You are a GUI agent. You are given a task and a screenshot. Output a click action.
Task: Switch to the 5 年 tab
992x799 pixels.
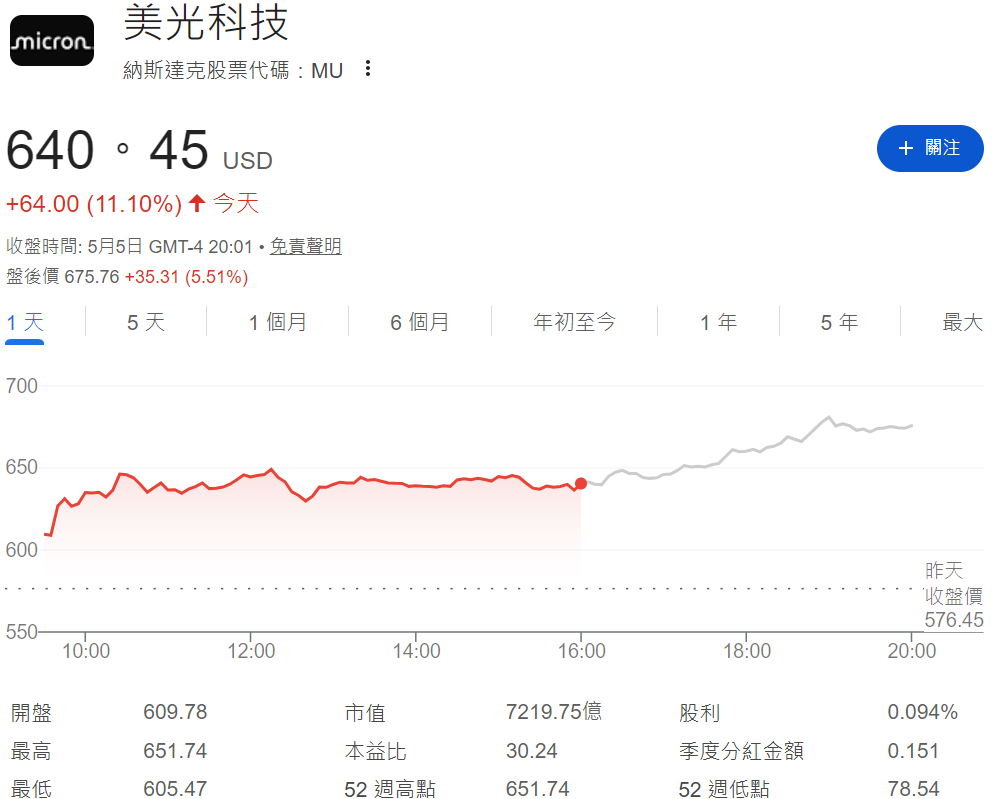pos(839,323)
